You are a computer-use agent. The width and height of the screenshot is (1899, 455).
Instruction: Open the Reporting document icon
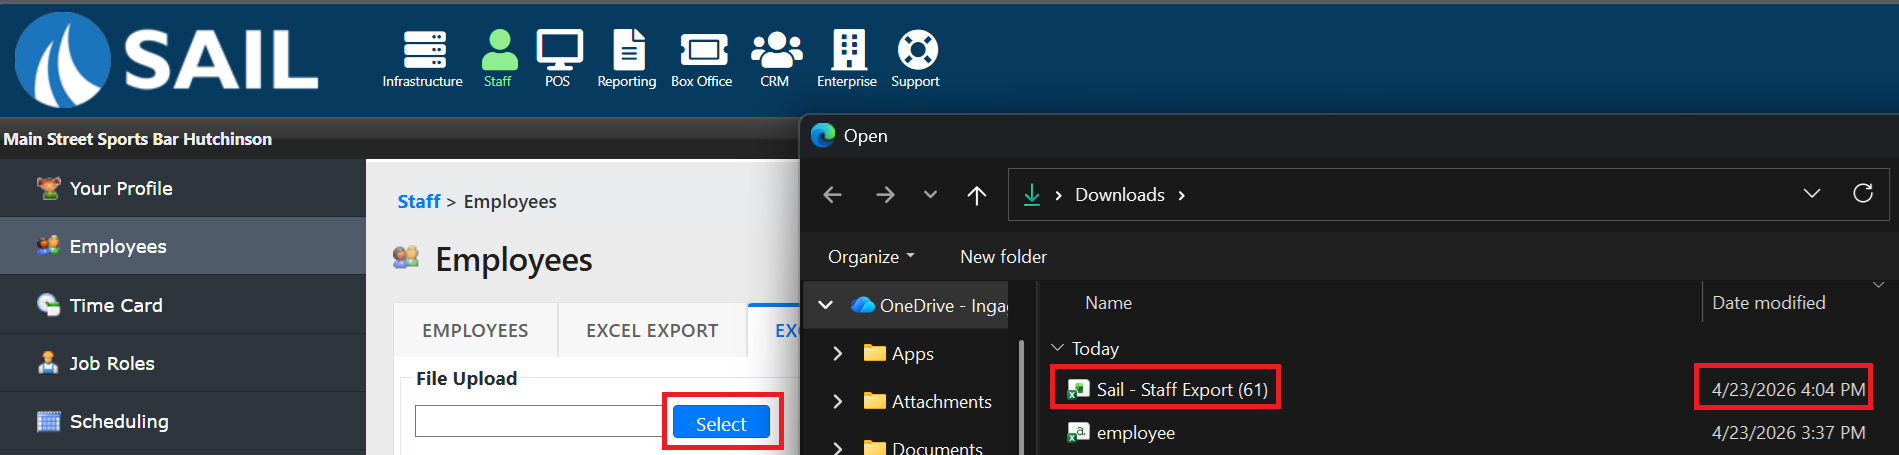pyautogui.click(x=627, y=50)
